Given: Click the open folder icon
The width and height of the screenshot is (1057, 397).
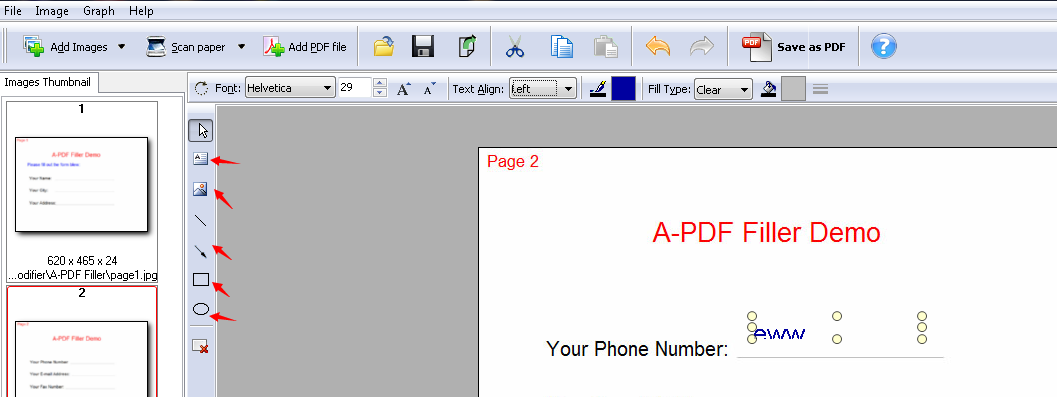Looking at the screenshot, I should 384,47.
